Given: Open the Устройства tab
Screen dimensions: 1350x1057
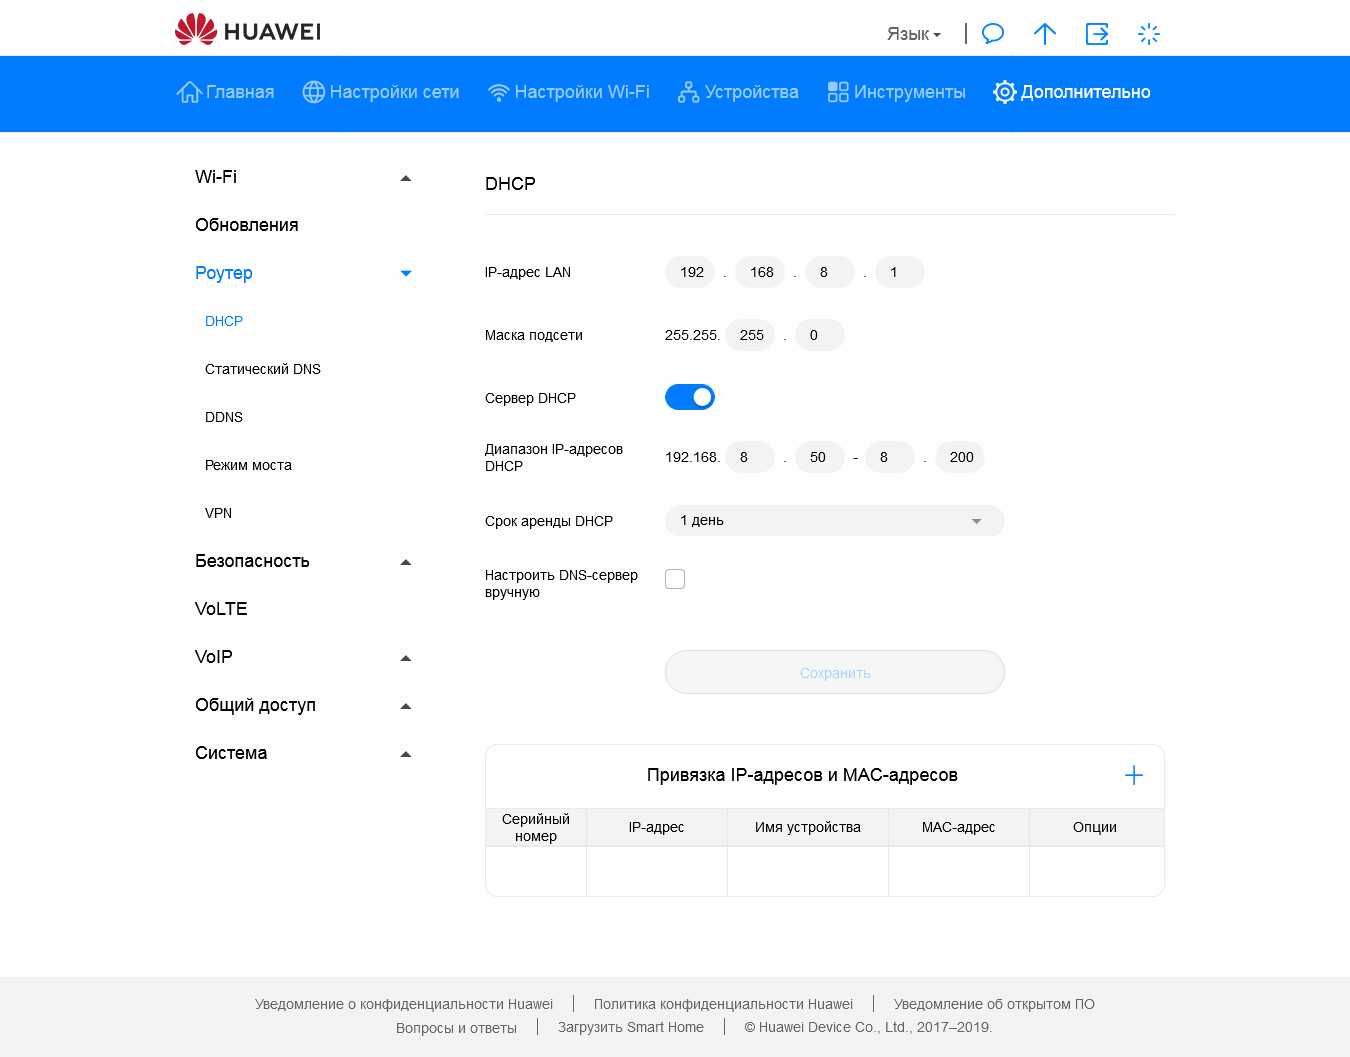Looking at the screenshot, I should [738, 92].
